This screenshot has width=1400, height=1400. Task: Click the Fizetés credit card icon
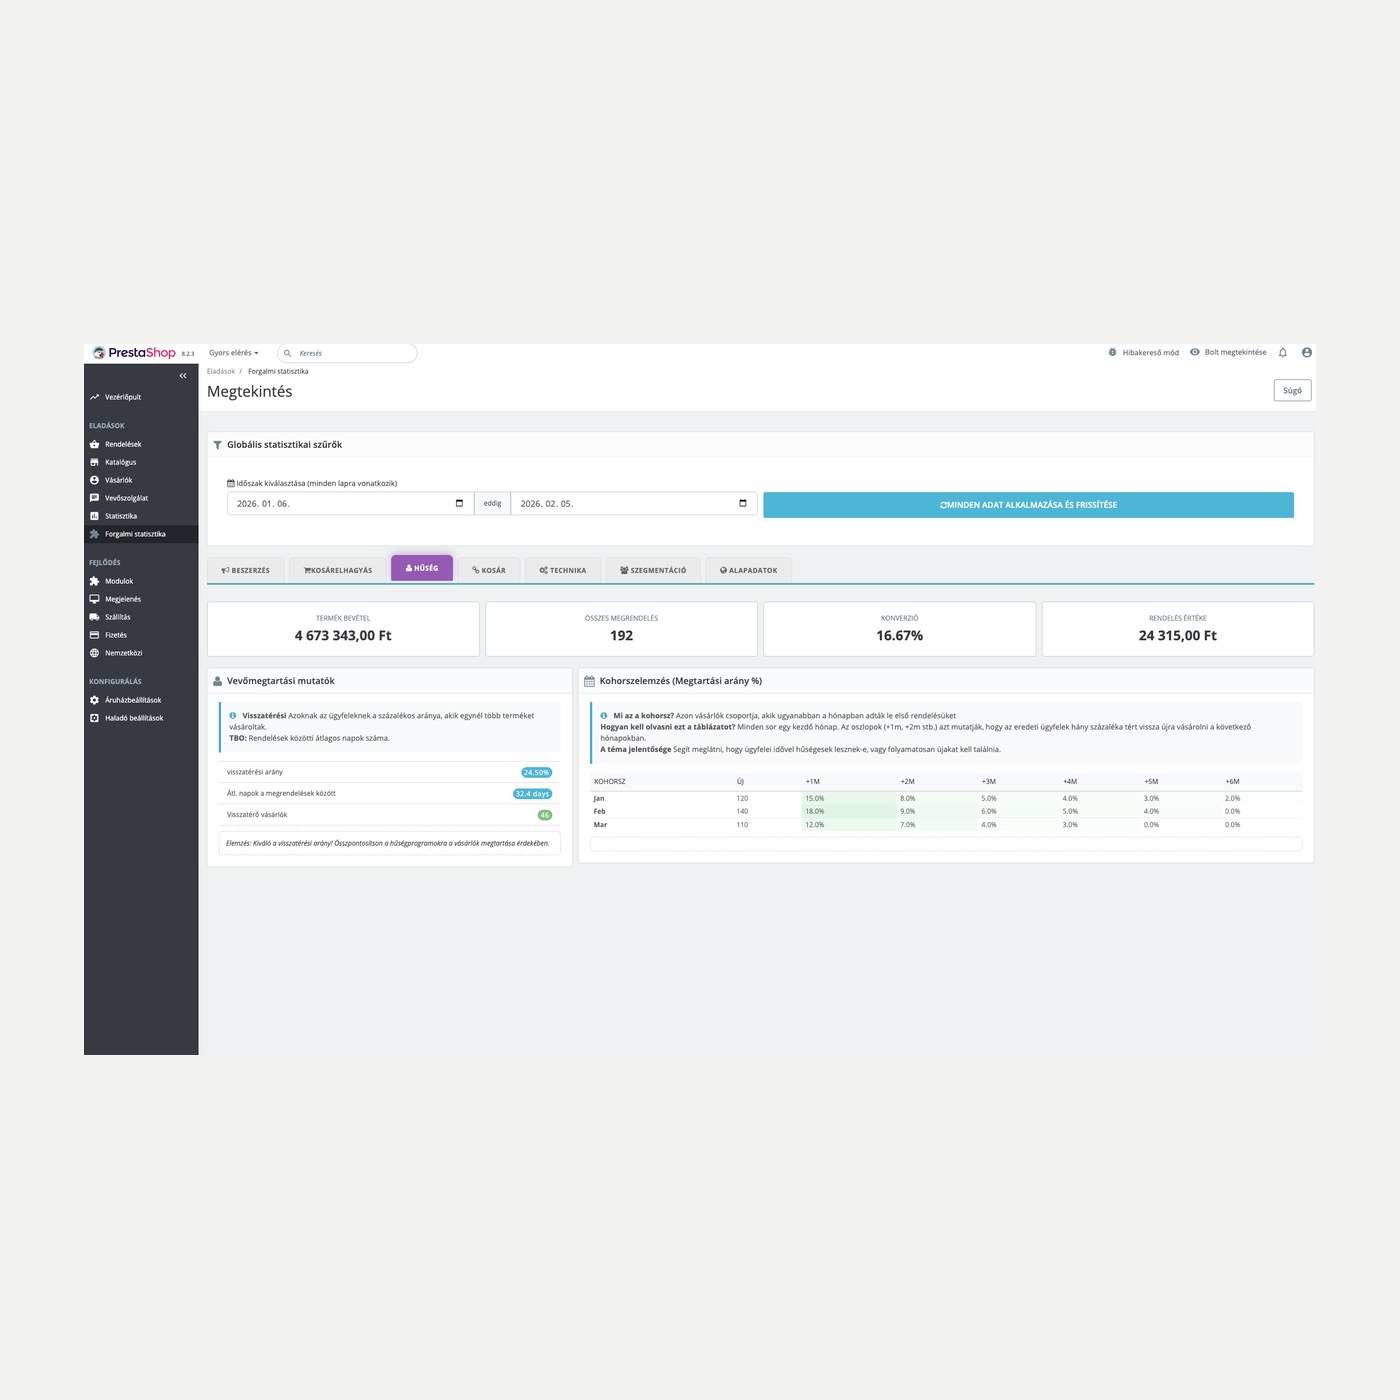tap(94, 635)
